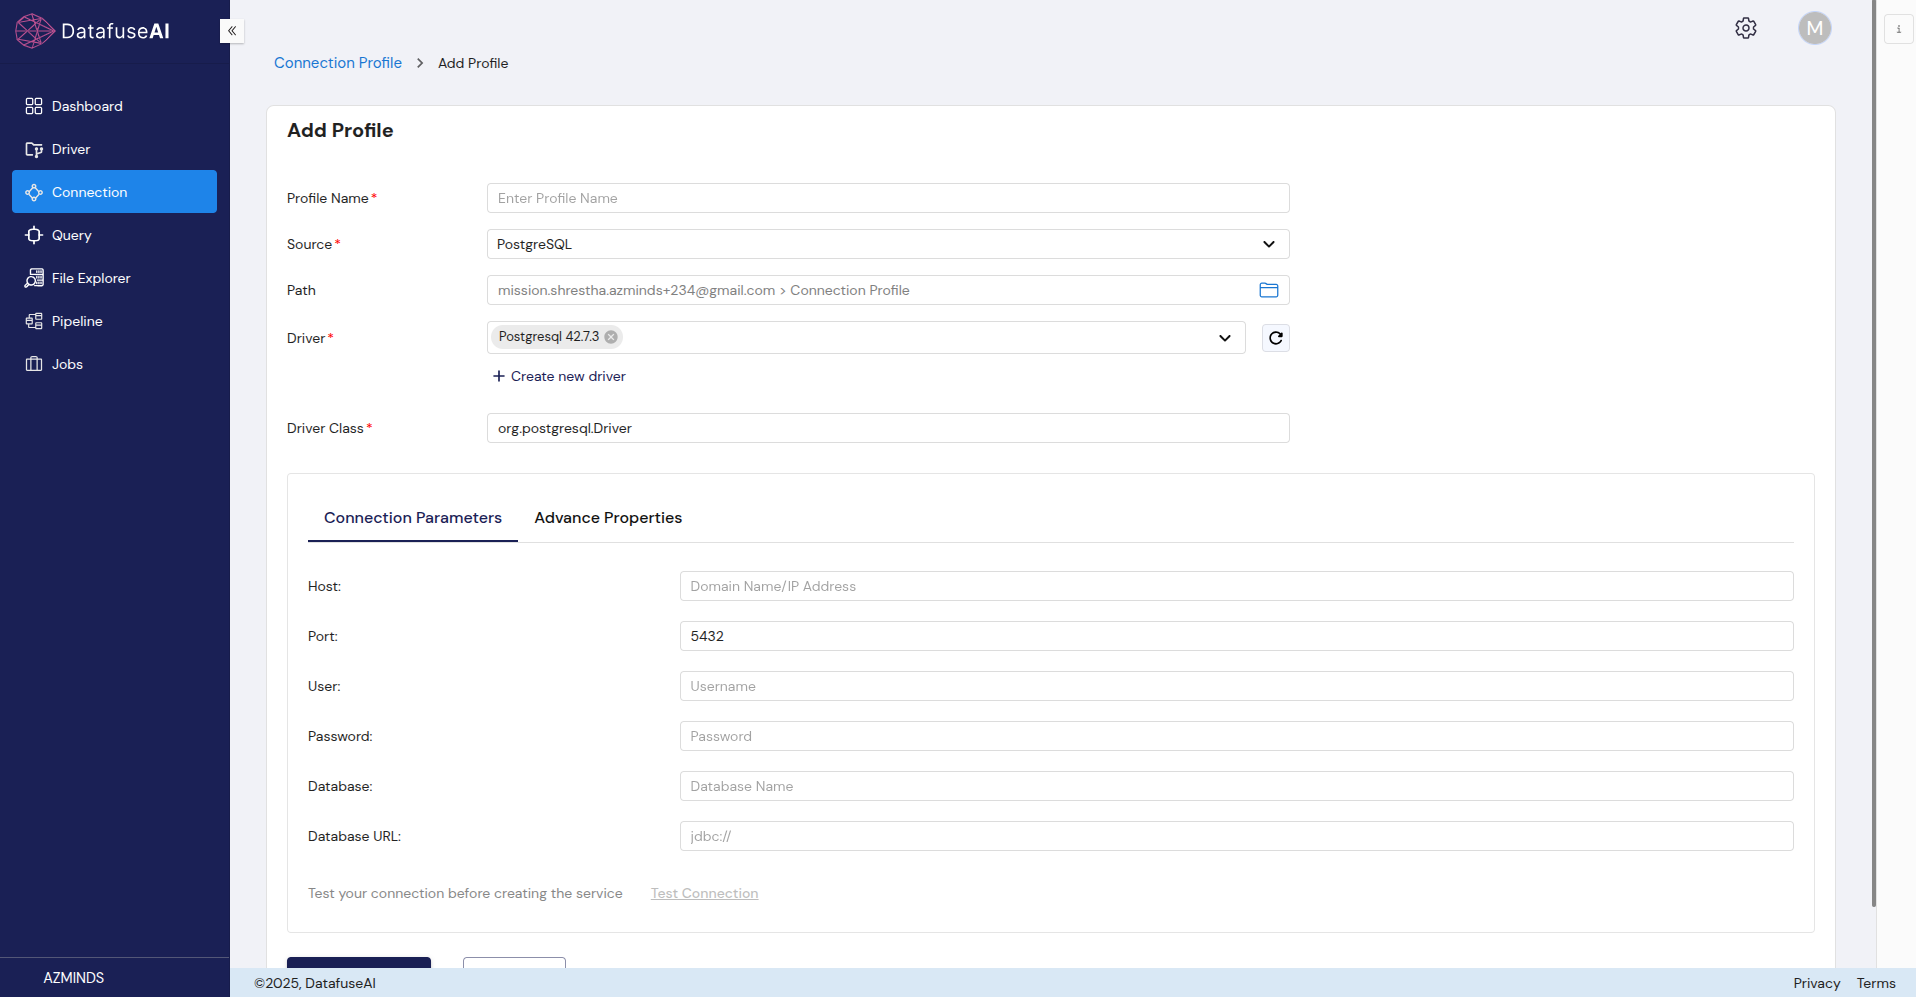The image size is (1916, 997).
Task: Click the Test Connection link
Action: [704, 893]
